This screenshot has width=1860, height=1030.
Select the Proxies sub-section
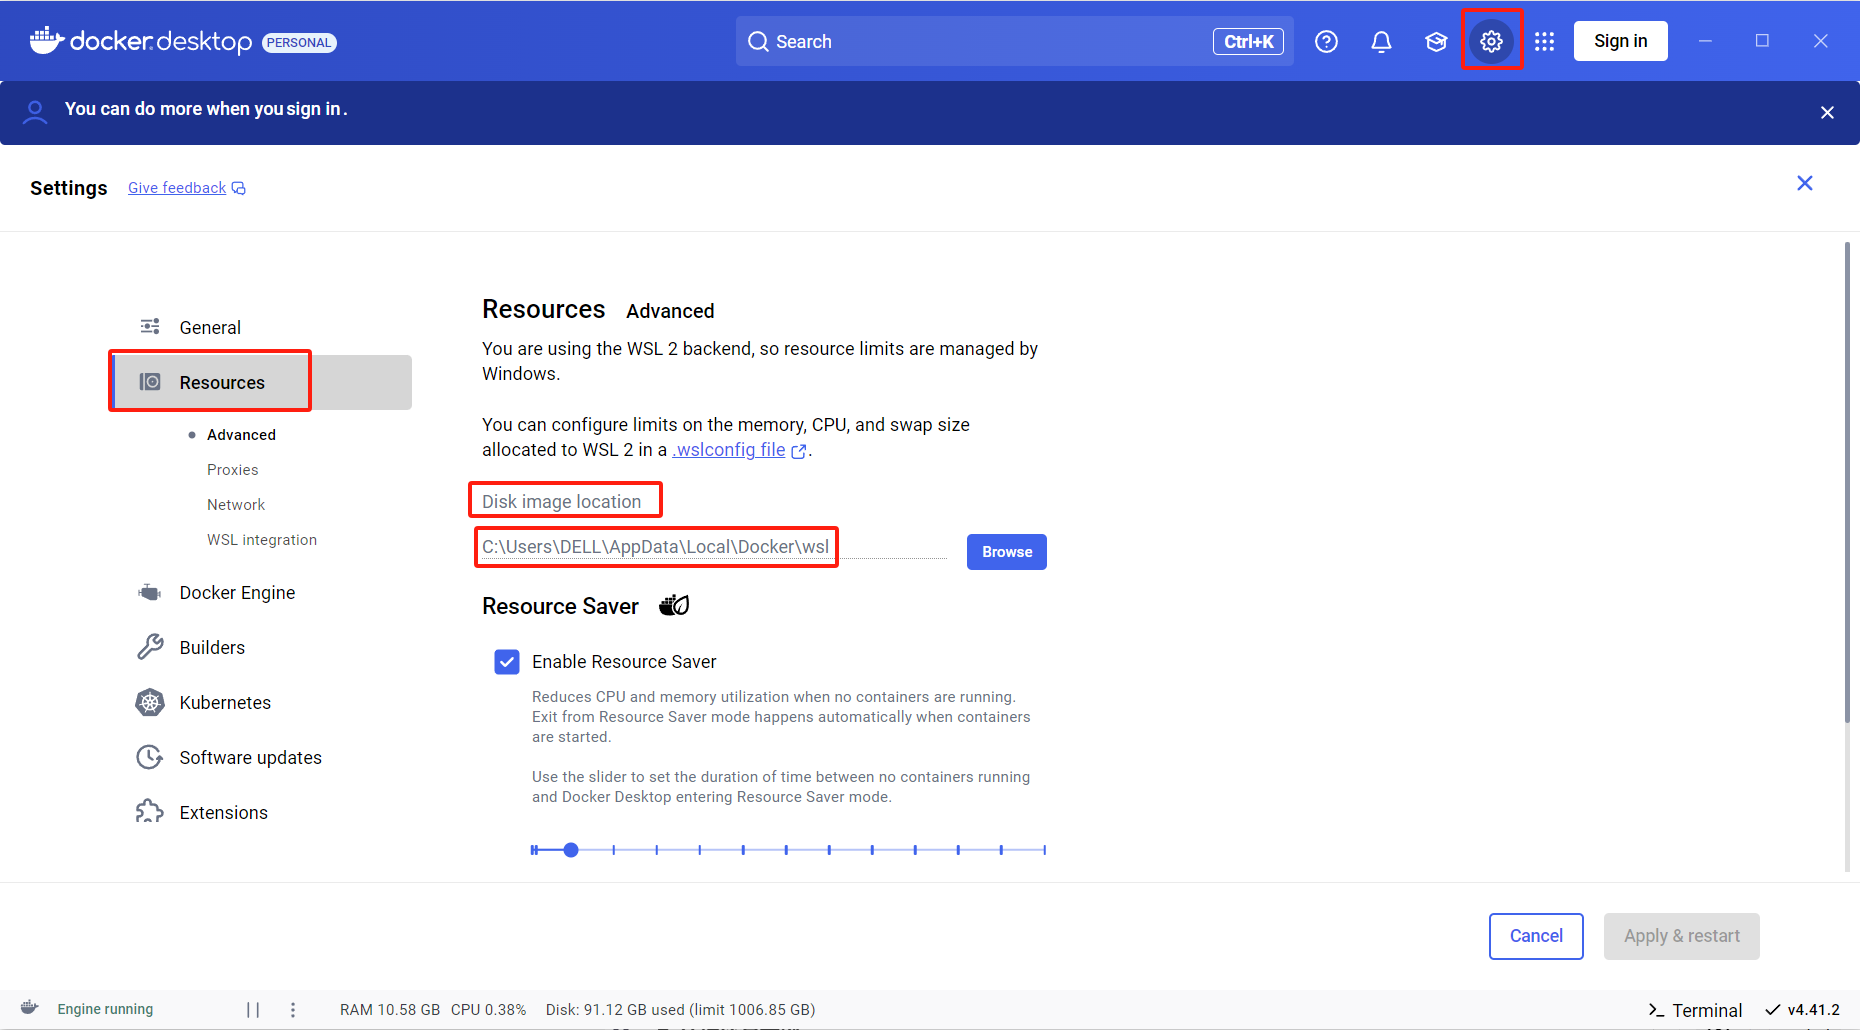click(232, 470)
